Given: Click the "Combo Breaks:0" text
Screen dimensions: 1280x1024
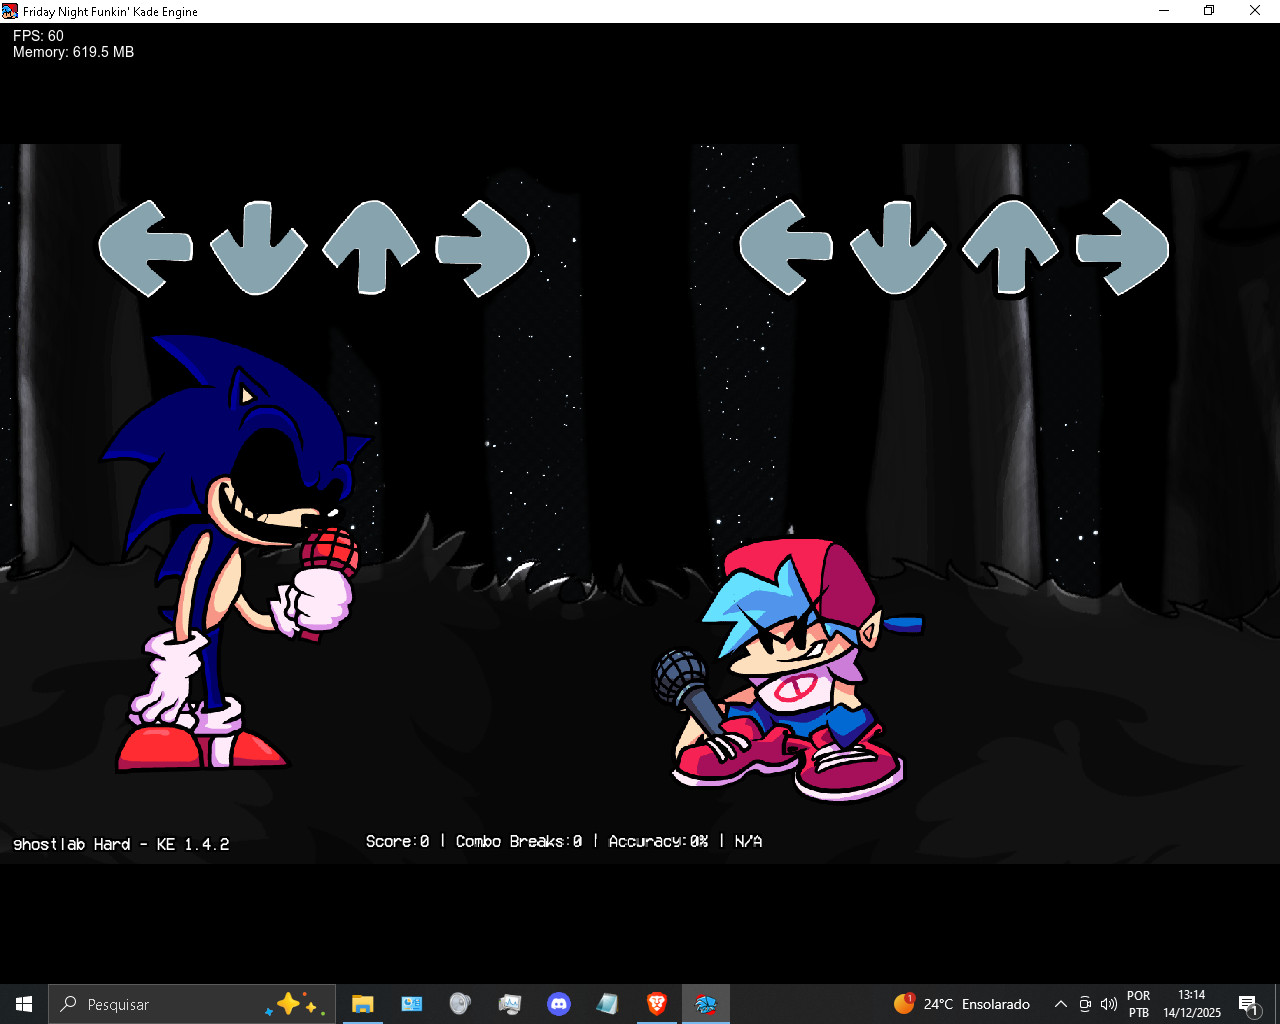Looking at the screenshot, I should pos(519,842).
